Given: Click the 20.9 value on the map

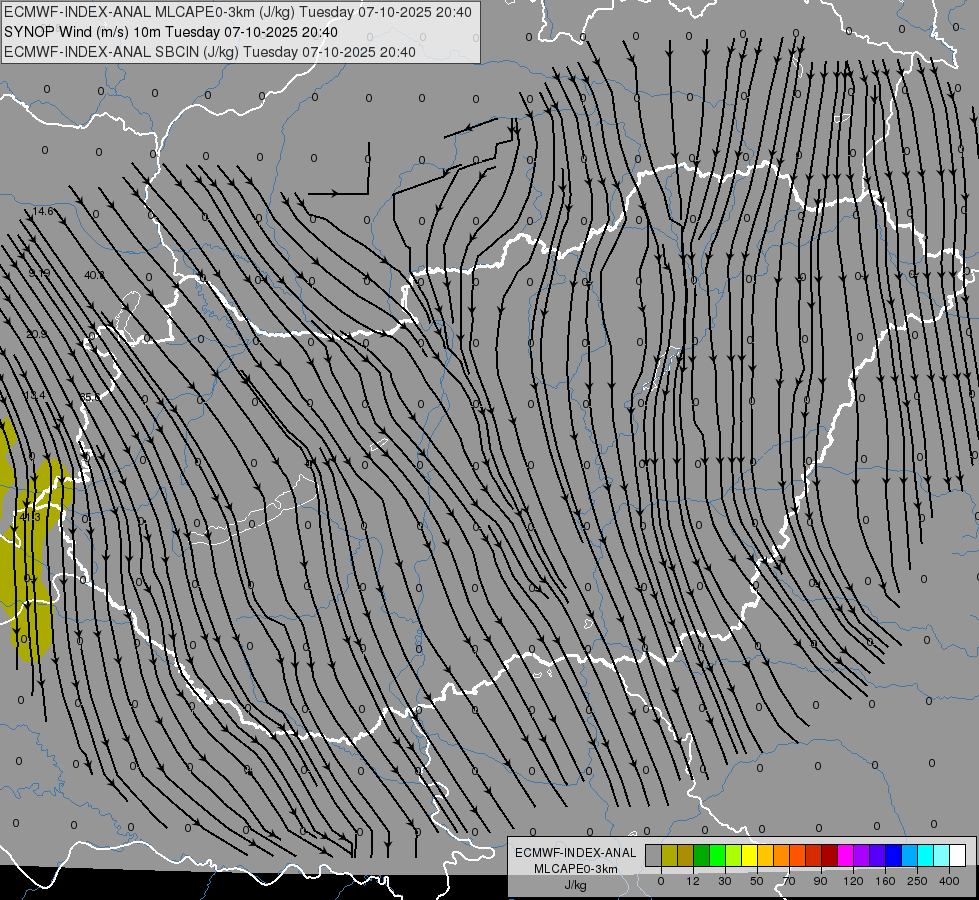Looking at the screenshot, I should click(36, 334).
